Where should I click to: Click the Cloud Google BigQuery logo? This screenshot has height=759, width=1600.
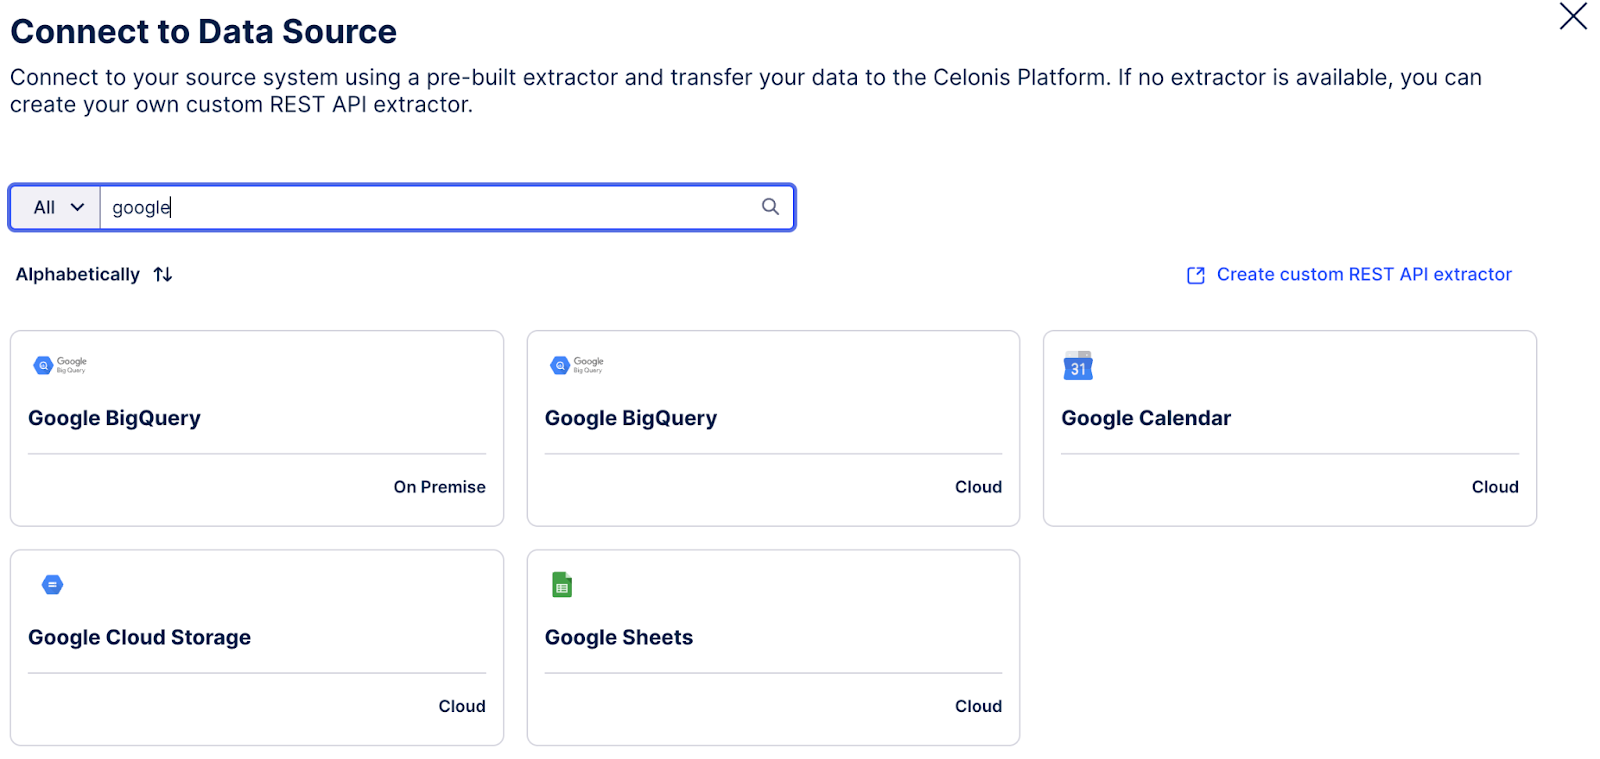[x=577, y=365]
